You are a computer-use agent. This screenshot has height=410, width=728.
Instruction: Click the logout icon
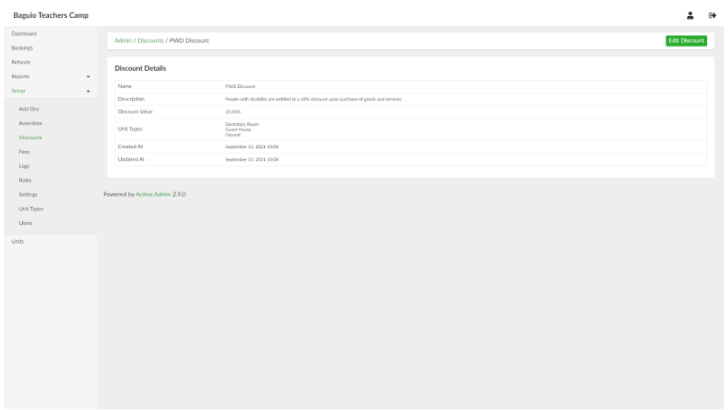pyautogui.click(x=713, y=14)
